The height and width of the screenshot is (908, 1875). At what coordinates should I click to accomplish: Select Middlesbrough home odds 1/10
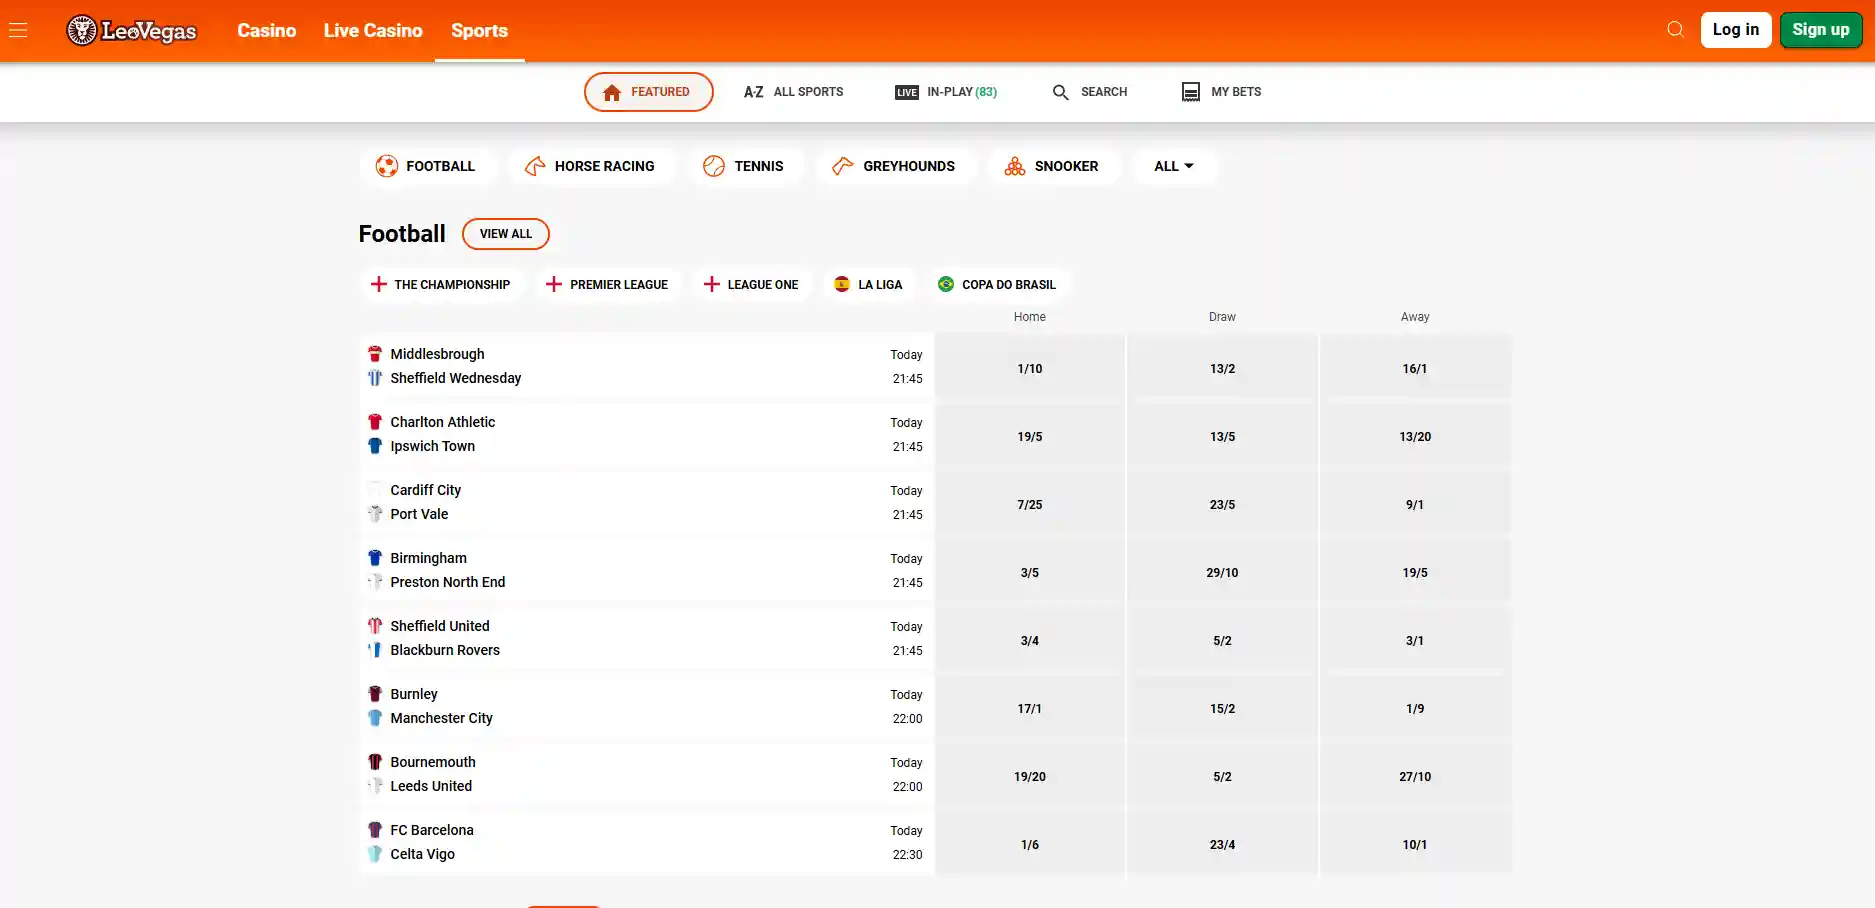(x=1030, y=369)
